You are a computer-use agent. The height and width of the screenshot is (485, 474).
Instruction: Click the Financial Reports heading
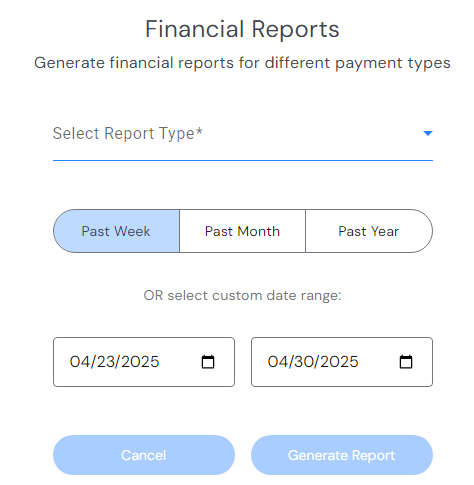[242, 29]
